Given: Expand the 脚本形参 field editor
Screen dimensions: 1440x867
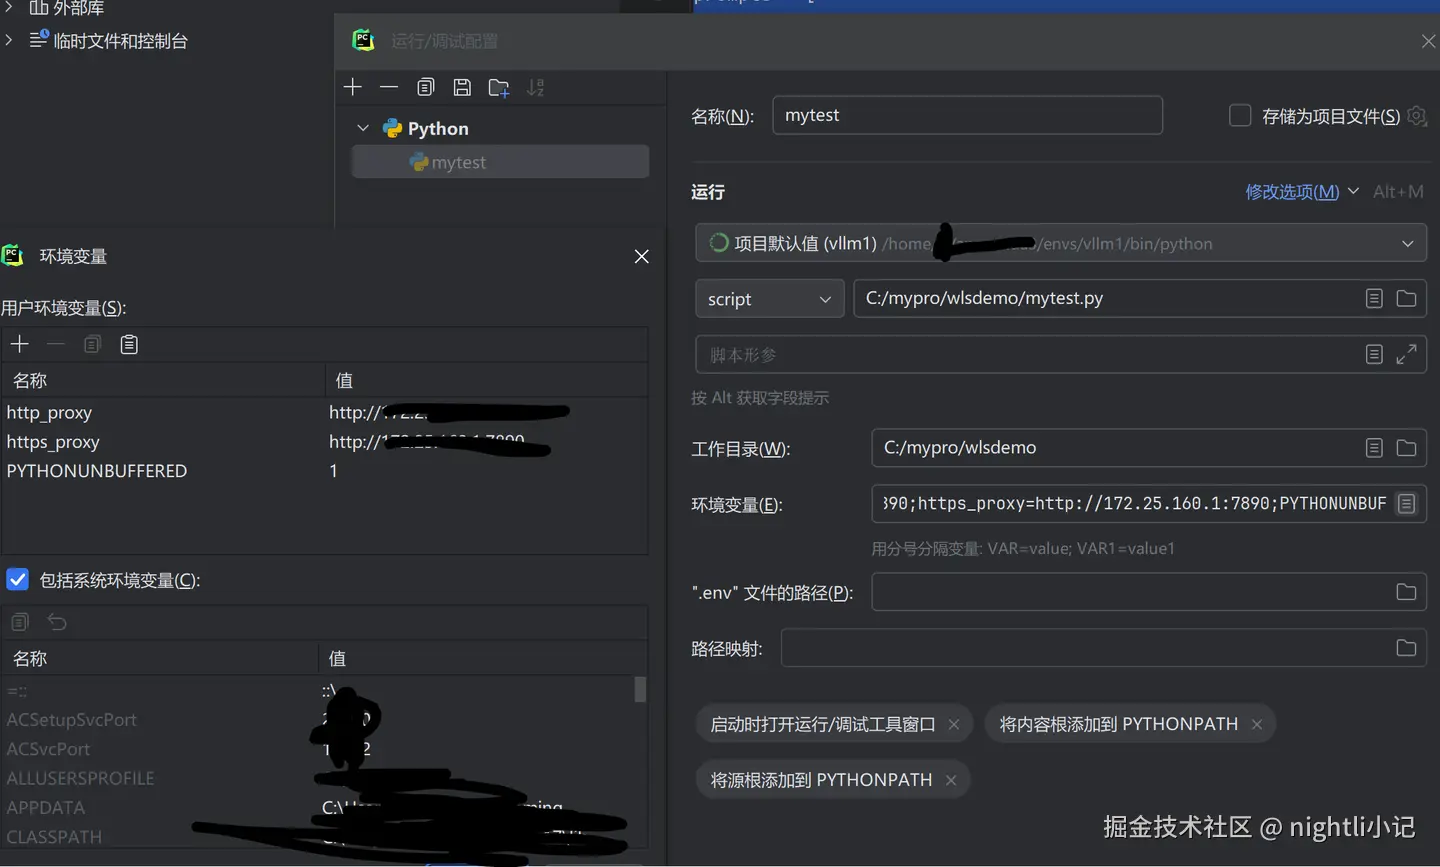Looking at the screenshot, I should coord(1407,354).
